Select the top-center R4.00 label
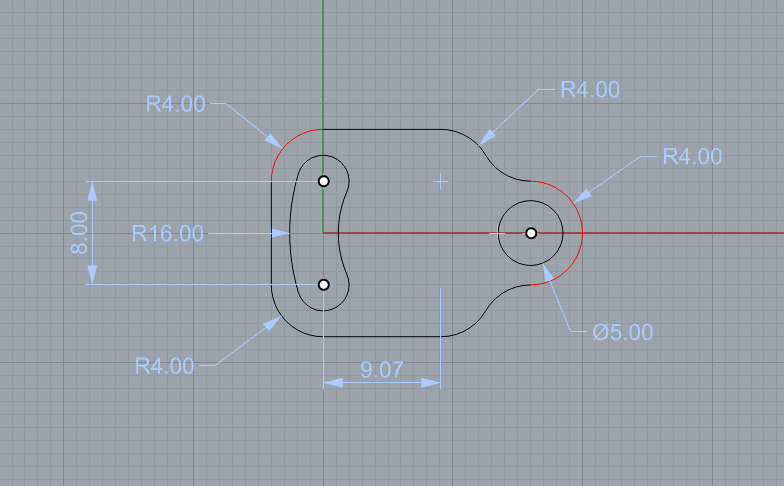 coord(589,90)
